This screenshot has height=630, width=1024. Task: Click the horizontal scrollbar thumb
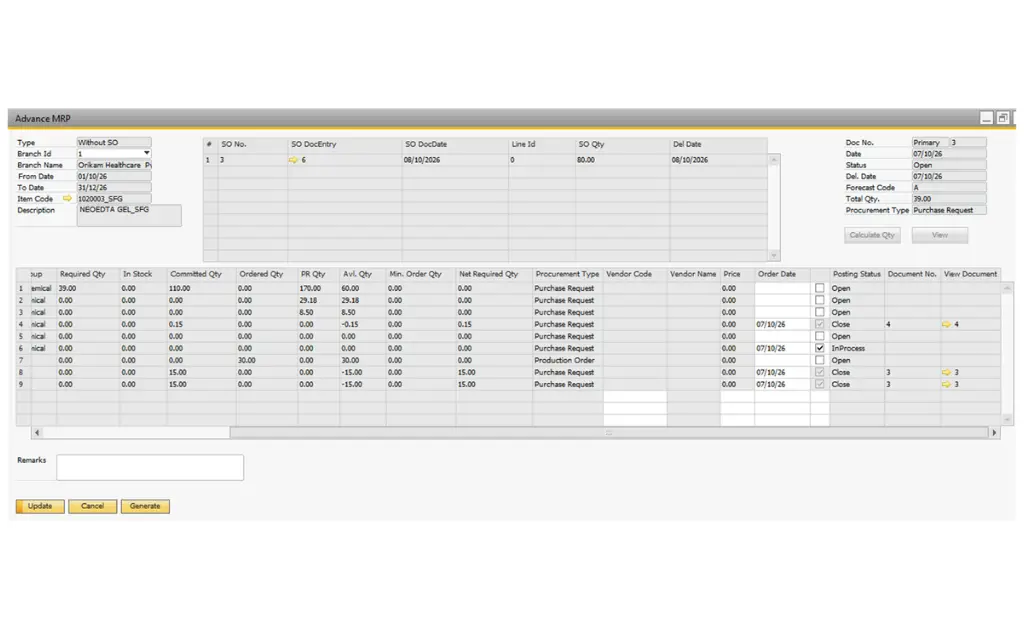point(609,432)
